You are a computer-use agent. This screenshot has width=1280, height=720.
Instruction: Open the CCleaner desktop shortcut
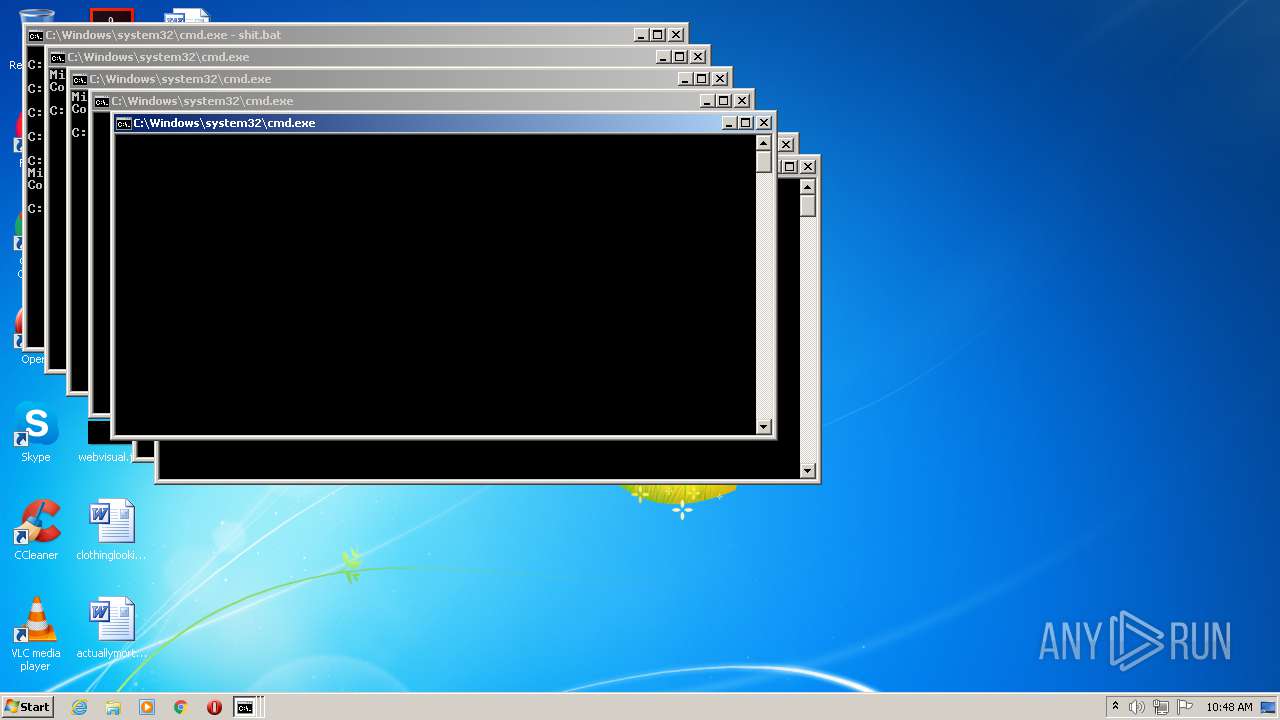pos(36,530)
